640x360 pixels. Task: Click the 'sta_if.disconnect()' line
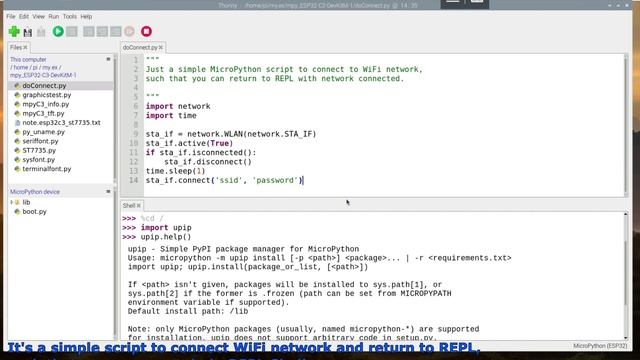[x=208, y=162]
